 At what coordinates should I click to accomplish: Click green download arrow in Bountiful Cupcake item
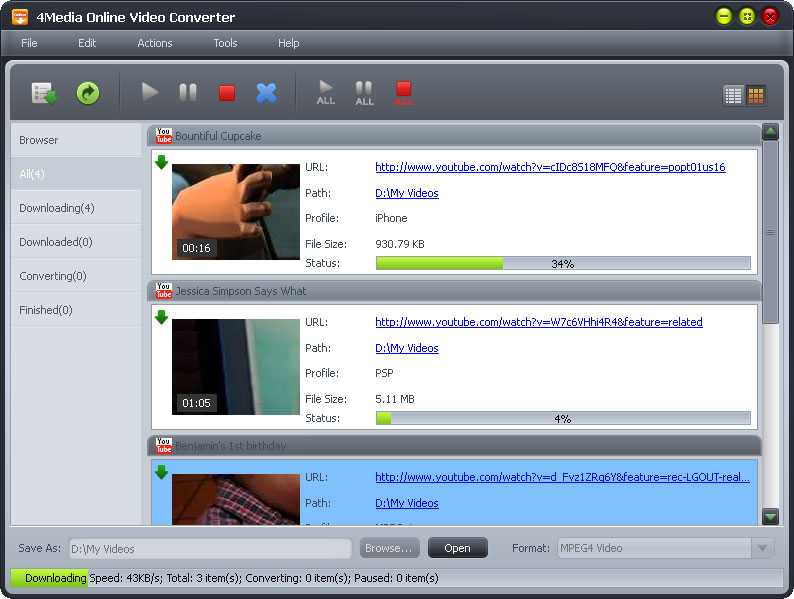162,163
